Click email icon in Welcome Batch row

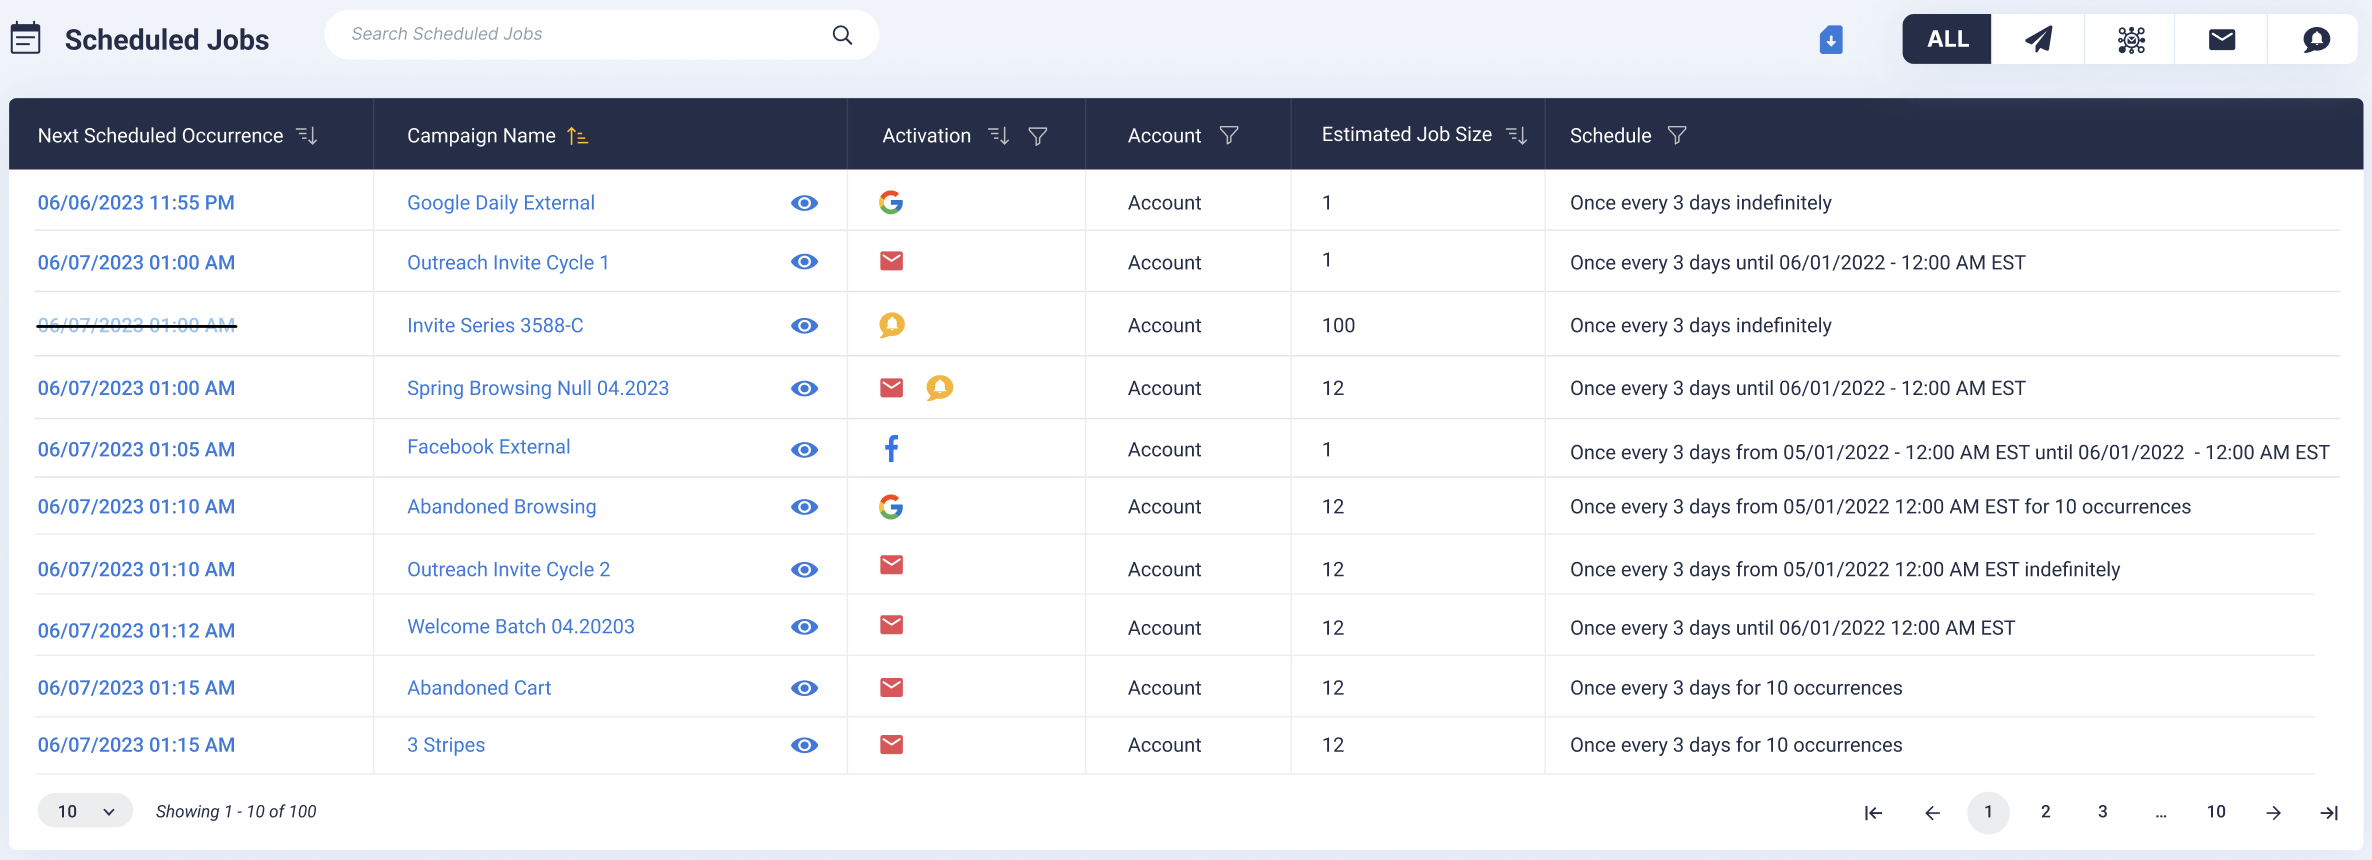[x=891, y=625]
